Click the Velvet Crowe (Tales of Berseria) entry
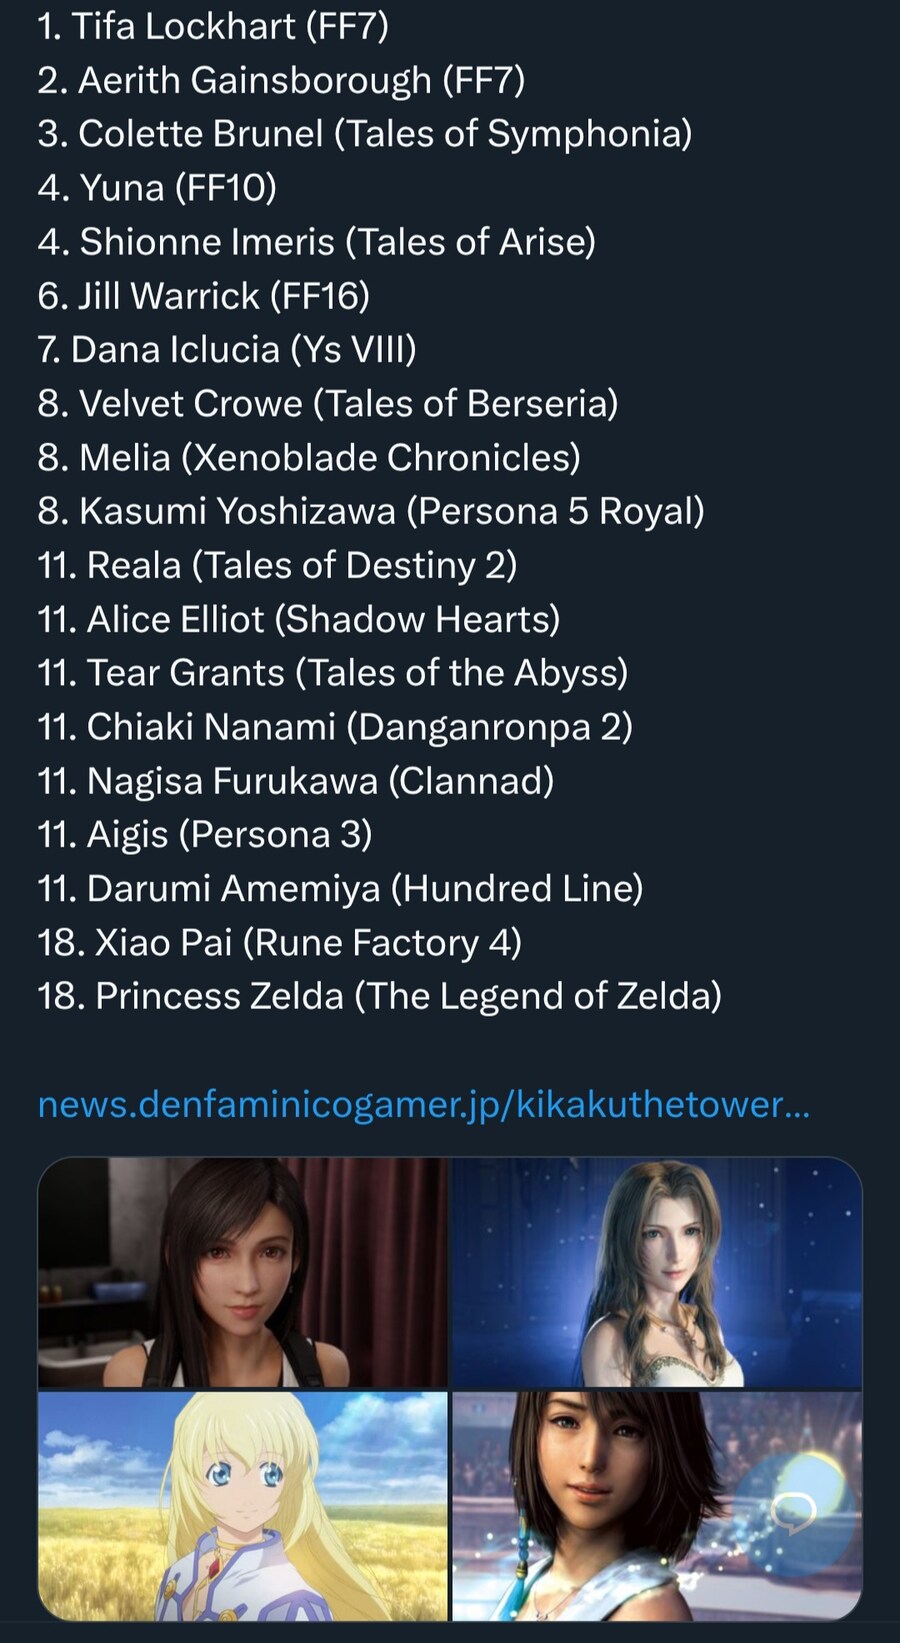This screenshot has width=900, height=1643. [x=328, y=404]
